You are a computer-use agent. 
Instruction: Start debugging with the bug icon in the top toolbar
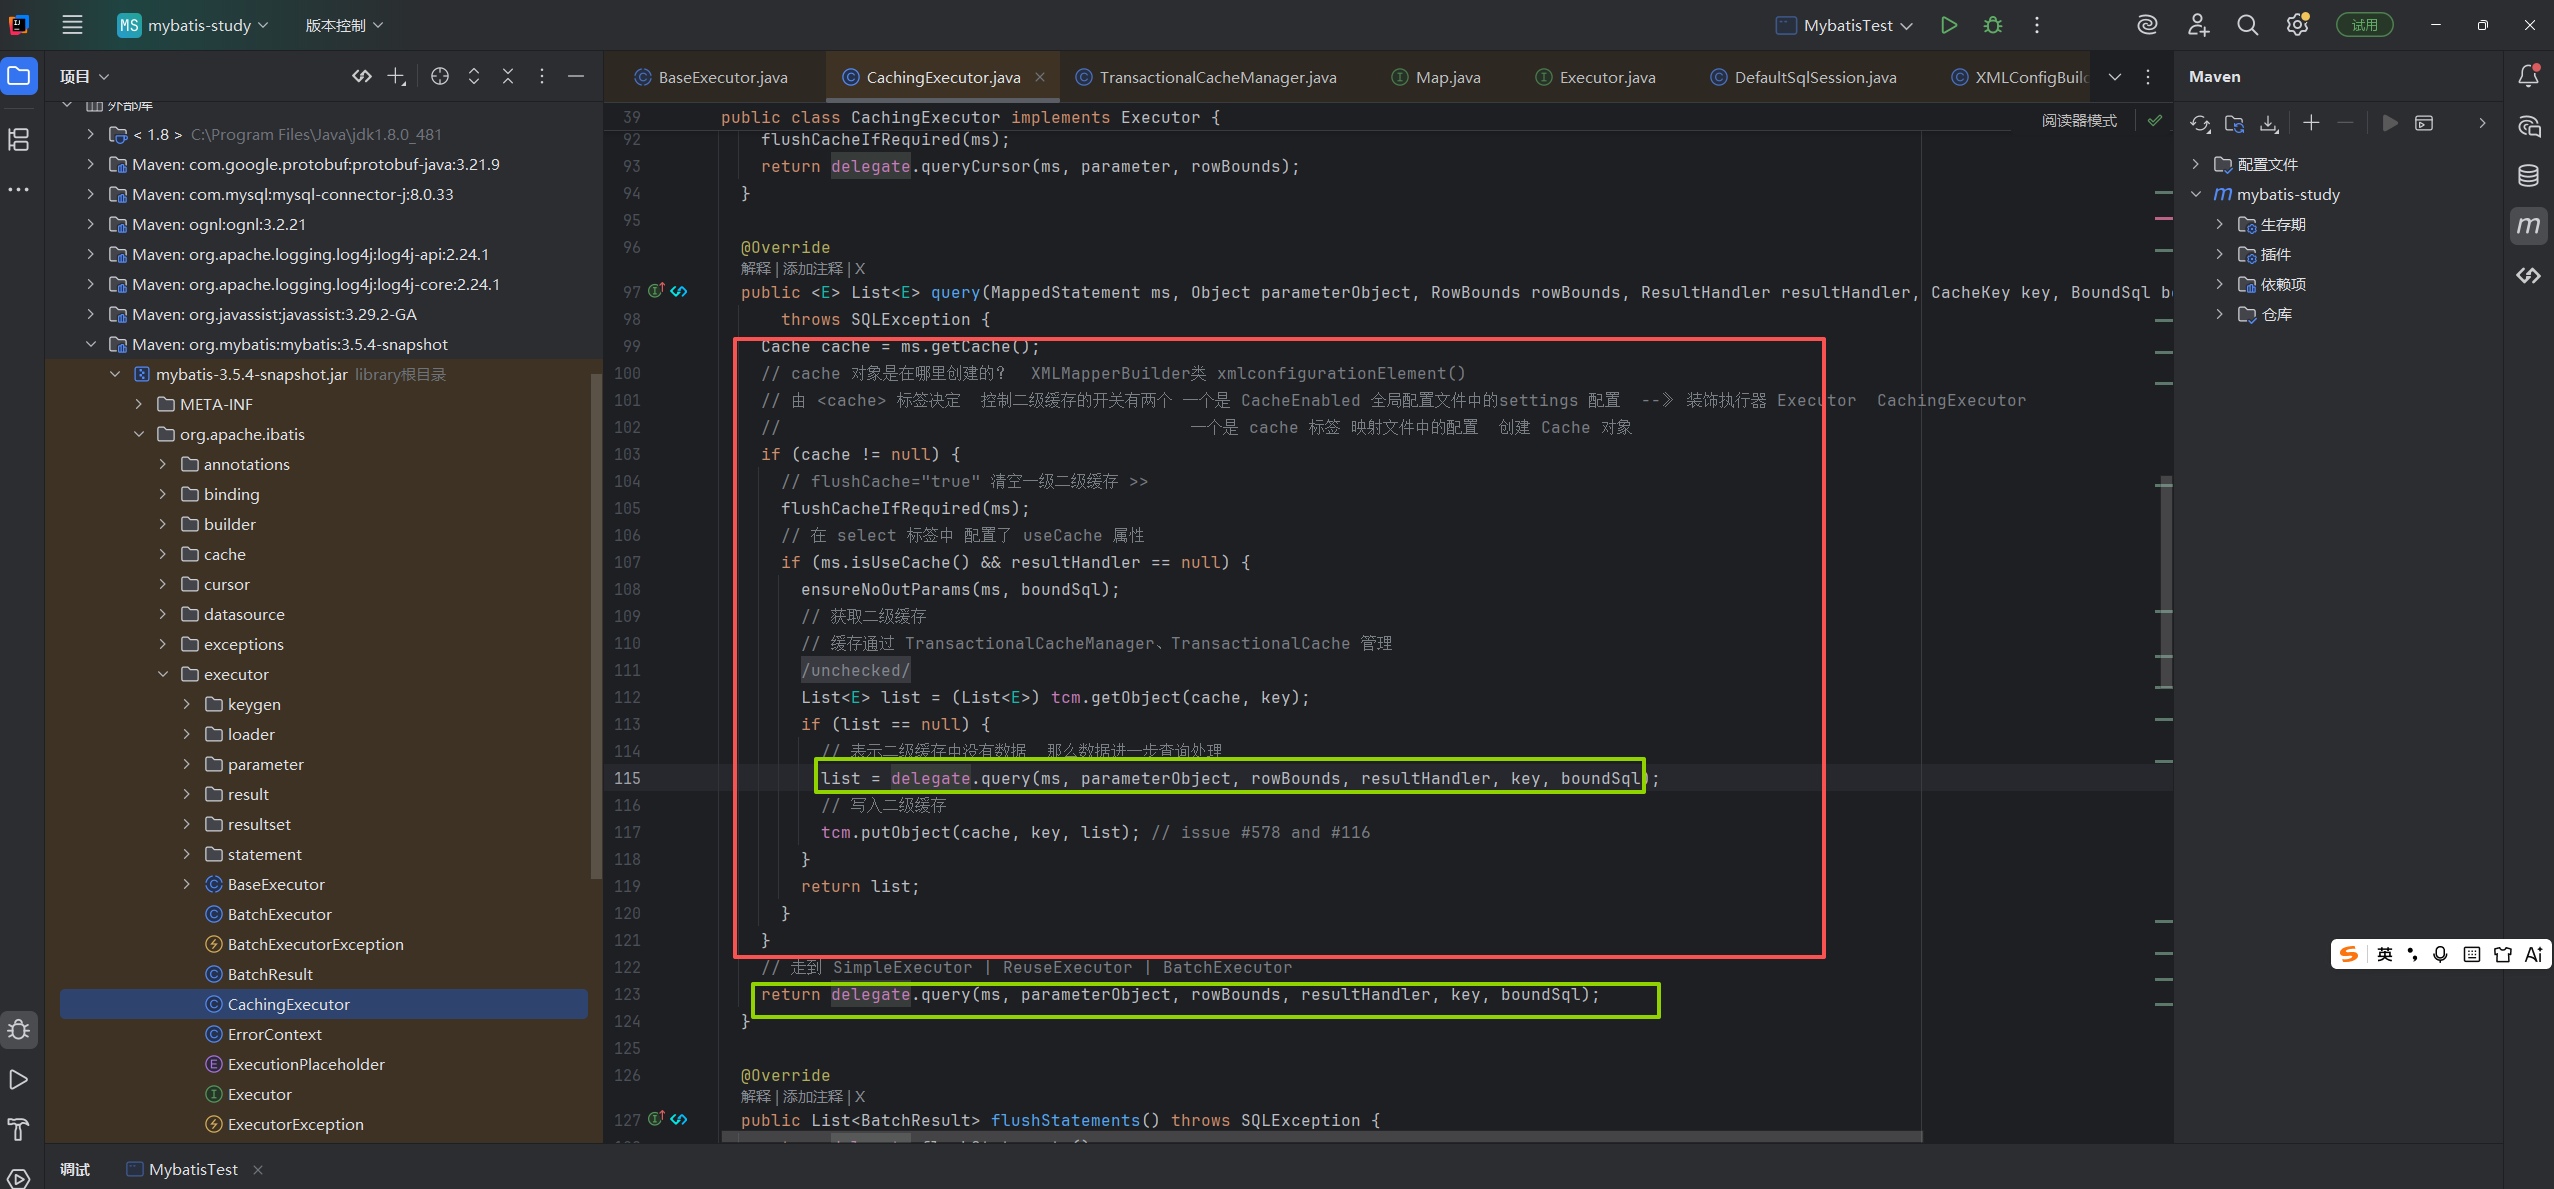(1993, 25)
